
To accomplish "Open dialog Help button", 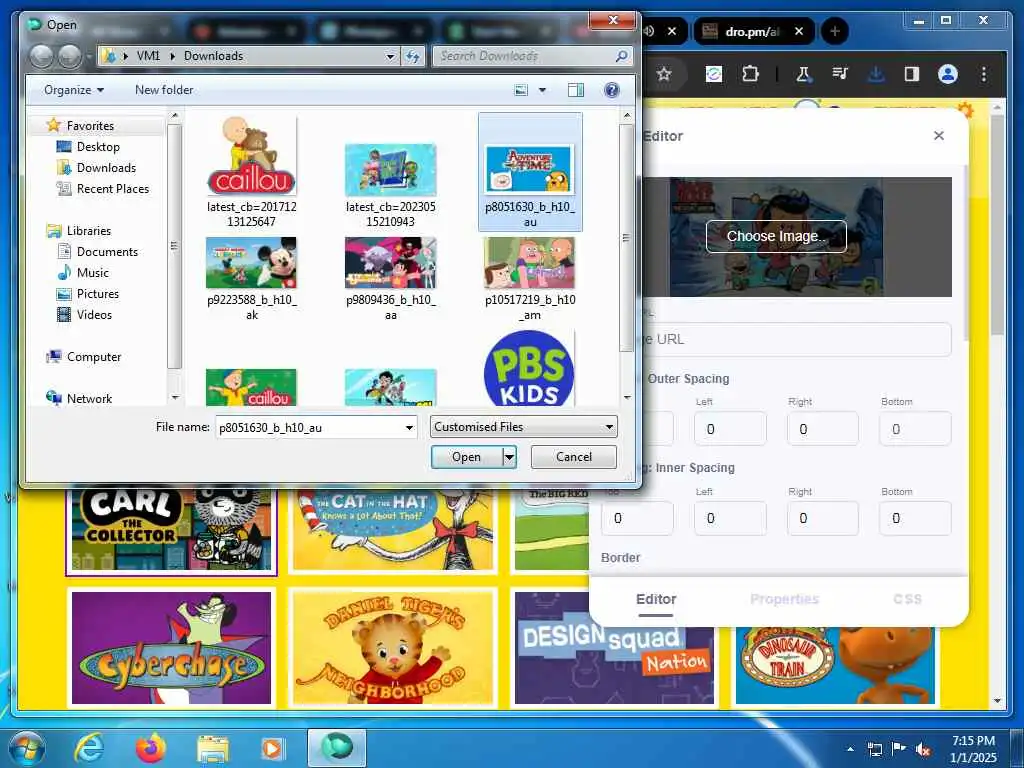I will (612, 90).
